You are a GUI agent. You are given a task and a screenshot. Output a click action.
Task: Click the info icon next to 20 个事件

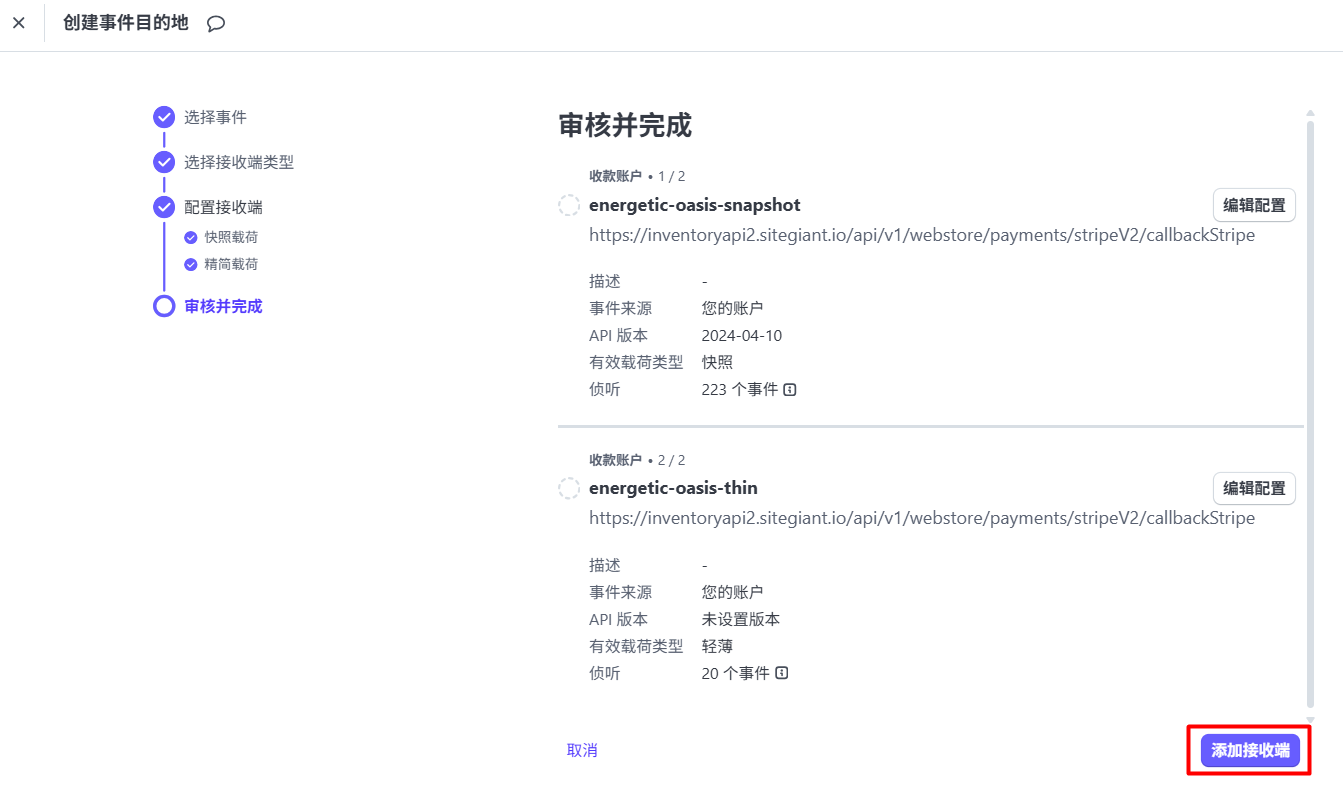pos(782,674)
